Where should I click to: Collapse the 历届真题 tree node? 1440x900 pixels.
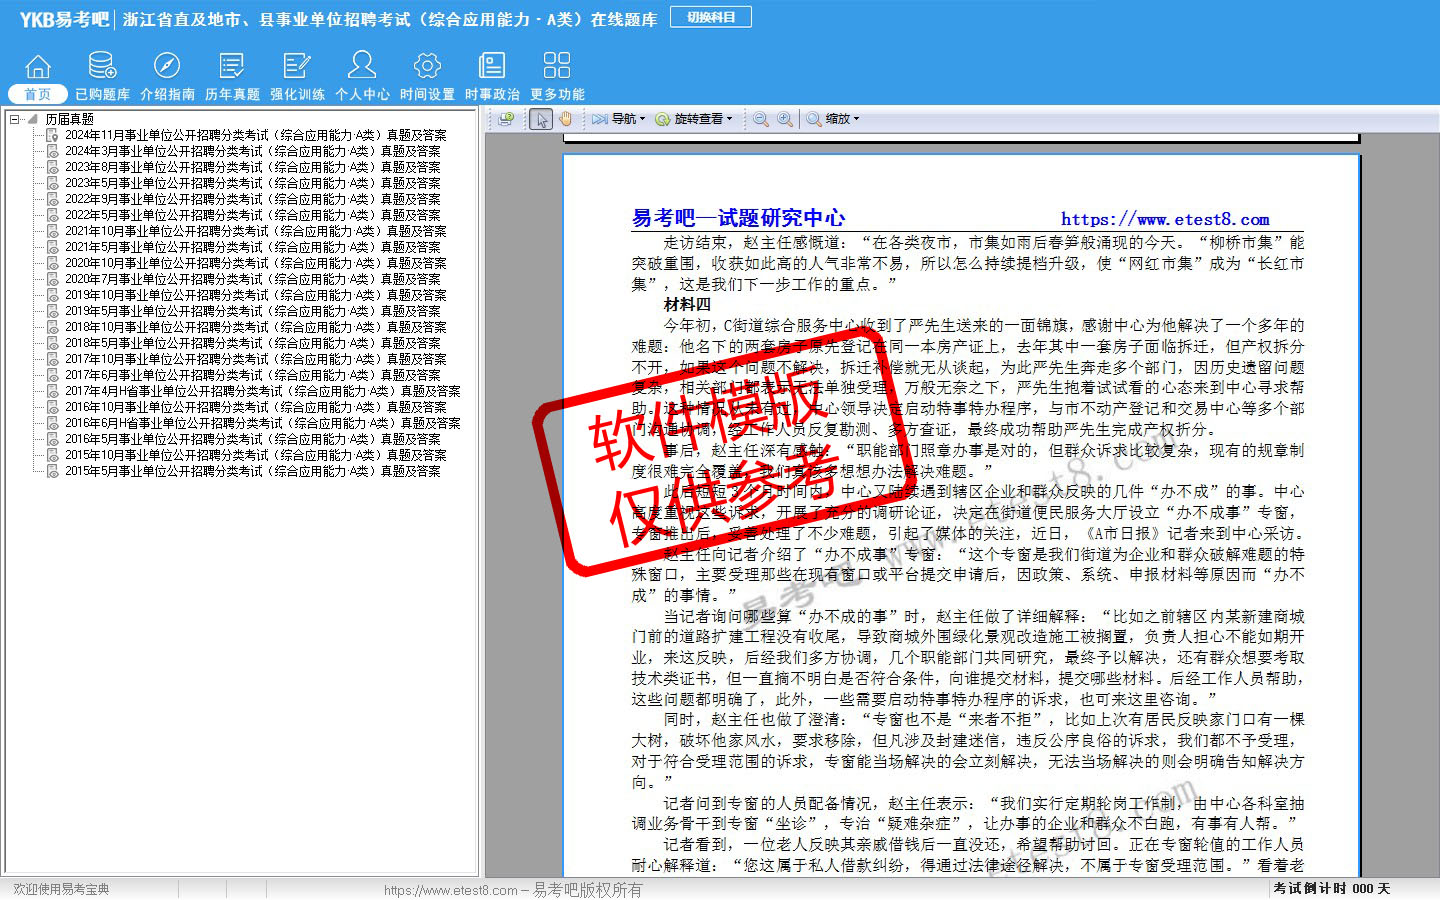[15, 119]
